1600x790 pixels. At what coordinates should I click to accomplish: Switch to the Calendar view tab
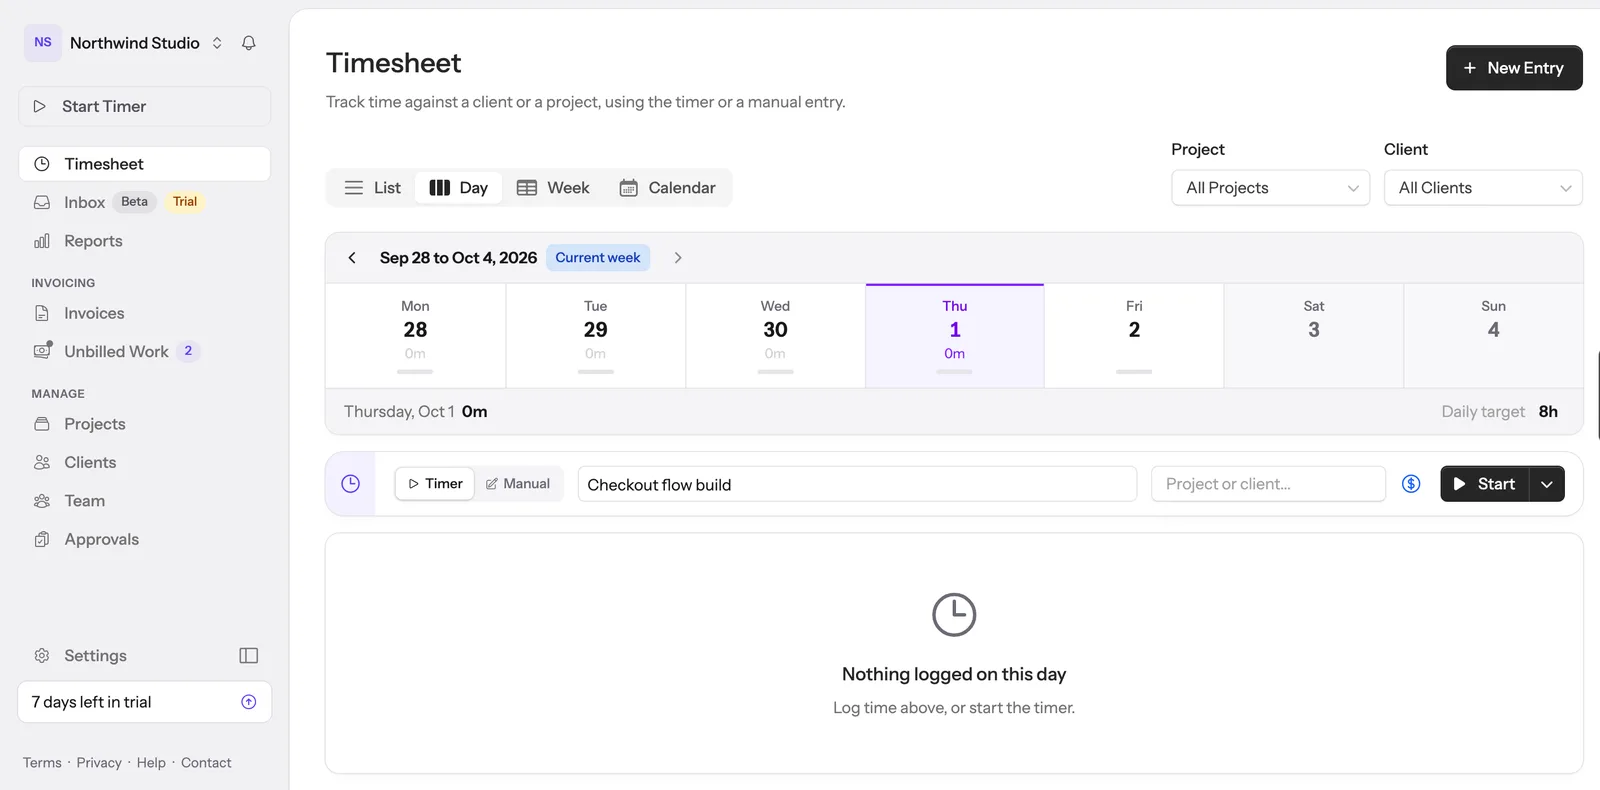coord(667,188)
